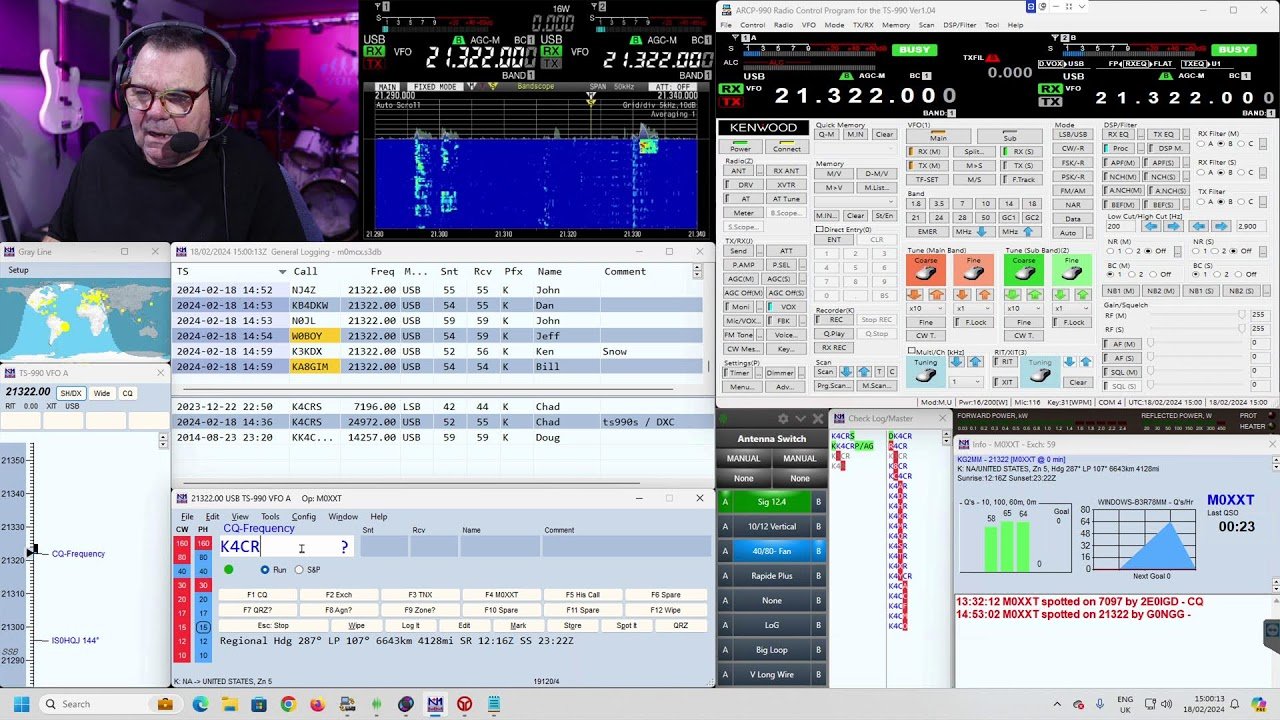Select RX Filter (M) option A
Screen dimensions: 1280x720
point(1201,143)
